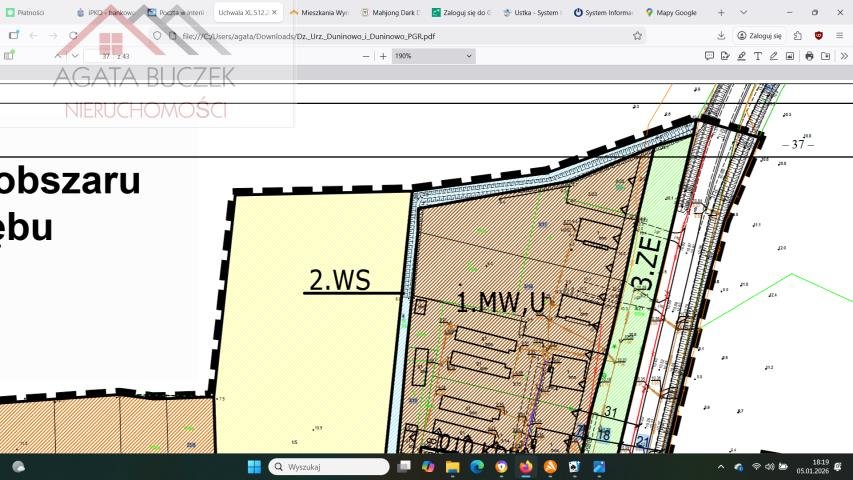This screenshot has width=853, height=480.
Task: Click the Zaloguj się account button
Action: [760, 35]
